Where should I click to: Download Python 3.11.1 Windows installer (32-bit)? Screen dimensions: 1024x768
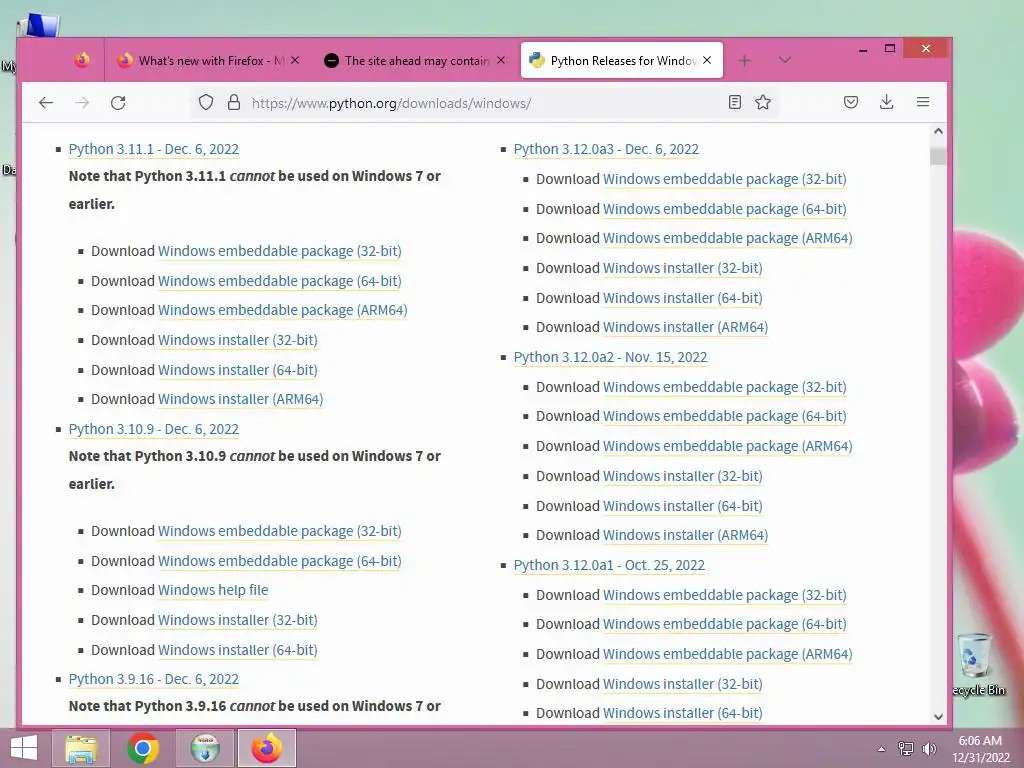click(x=238, y=340)
